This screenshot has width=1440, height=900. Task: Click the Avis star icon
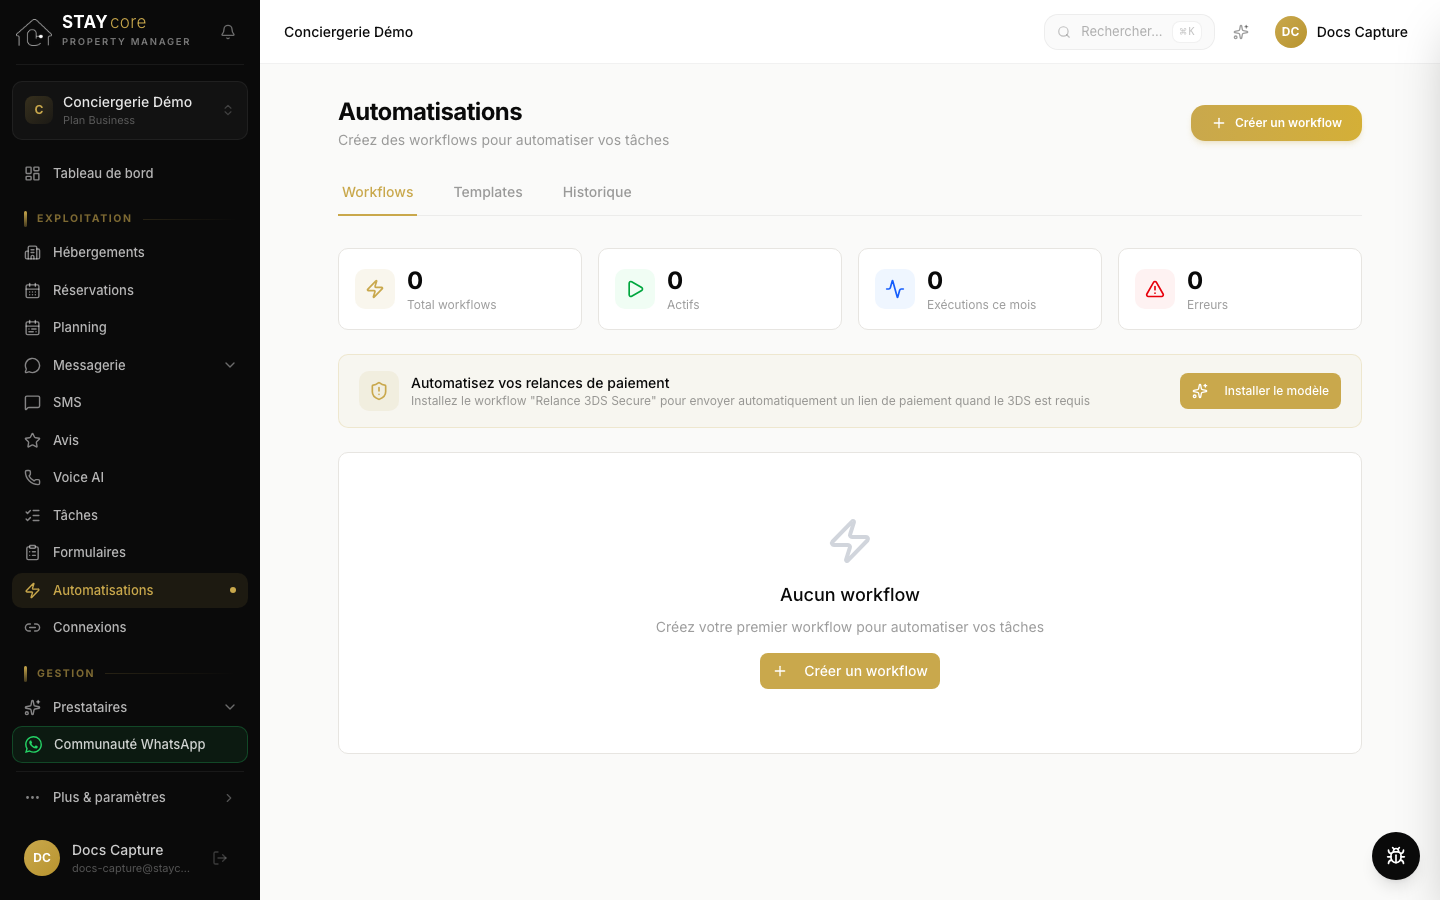click(32, 440)
